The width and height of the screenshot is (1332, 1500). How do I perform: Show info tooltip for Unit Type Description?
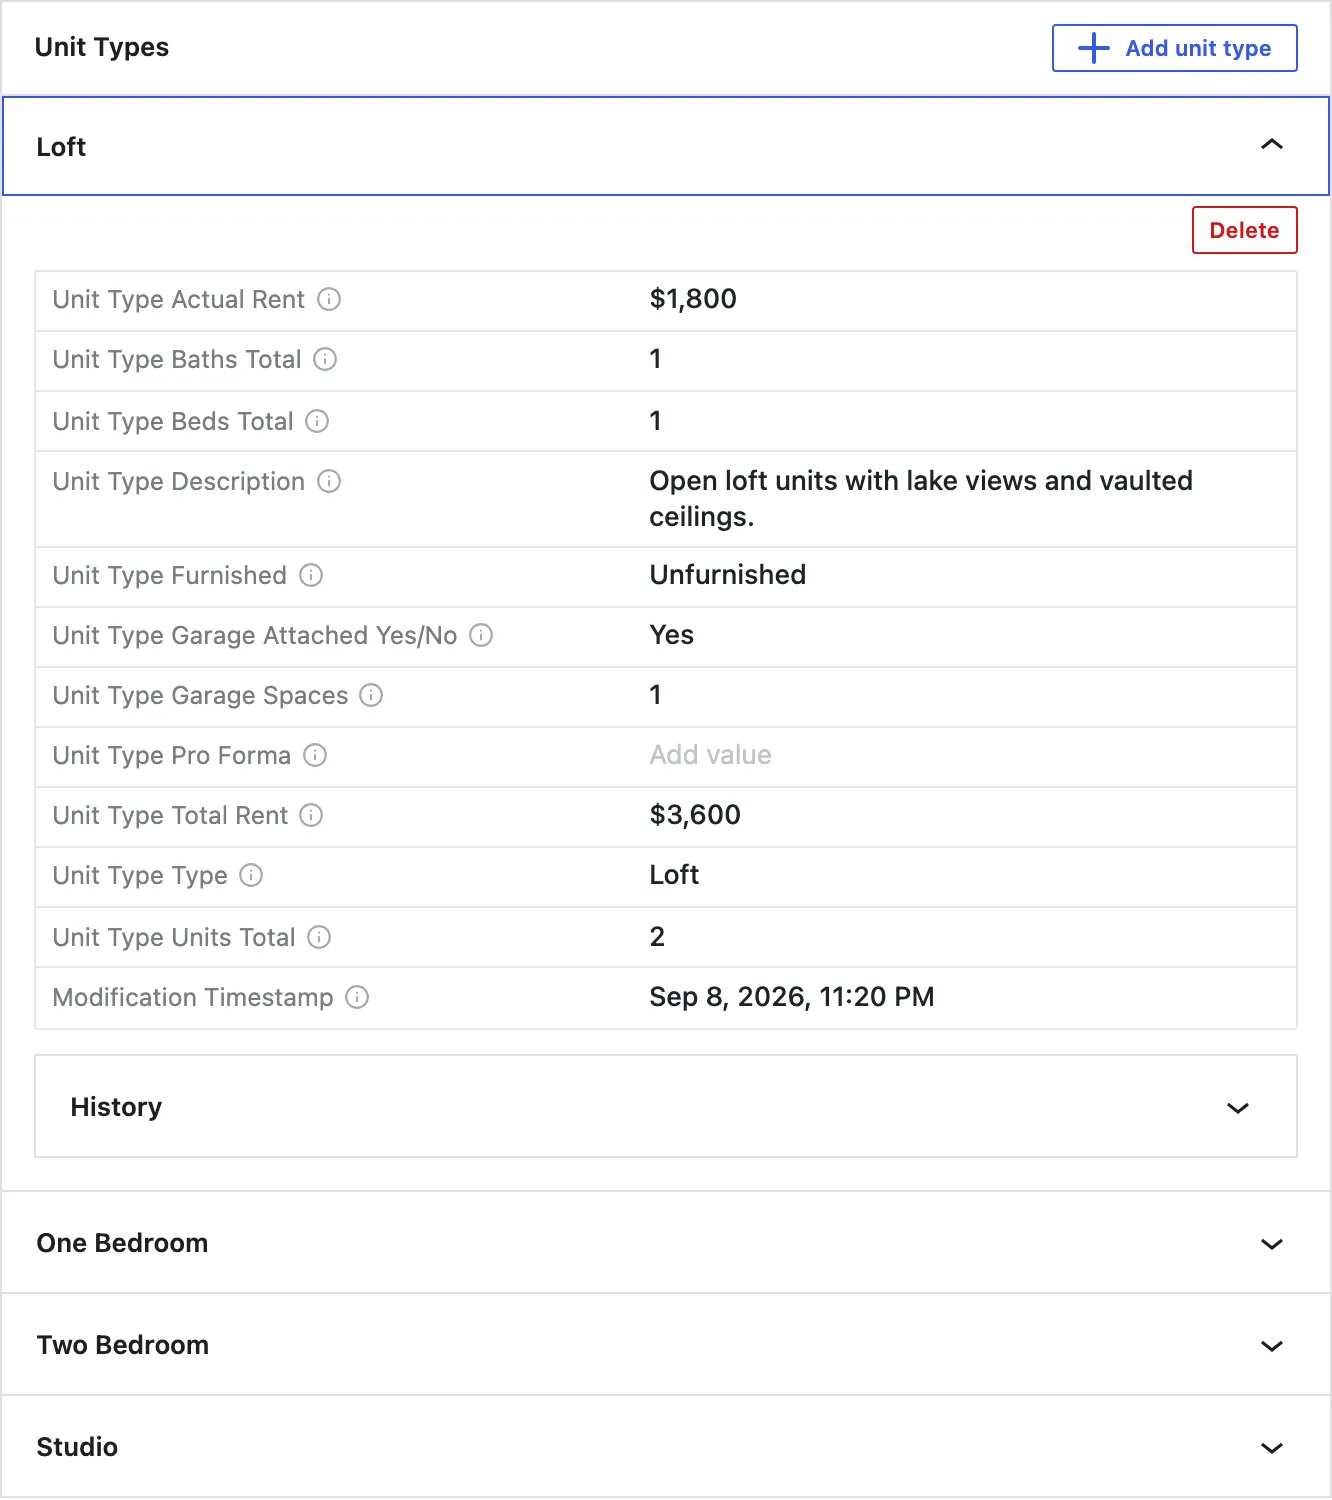(329, 482)
